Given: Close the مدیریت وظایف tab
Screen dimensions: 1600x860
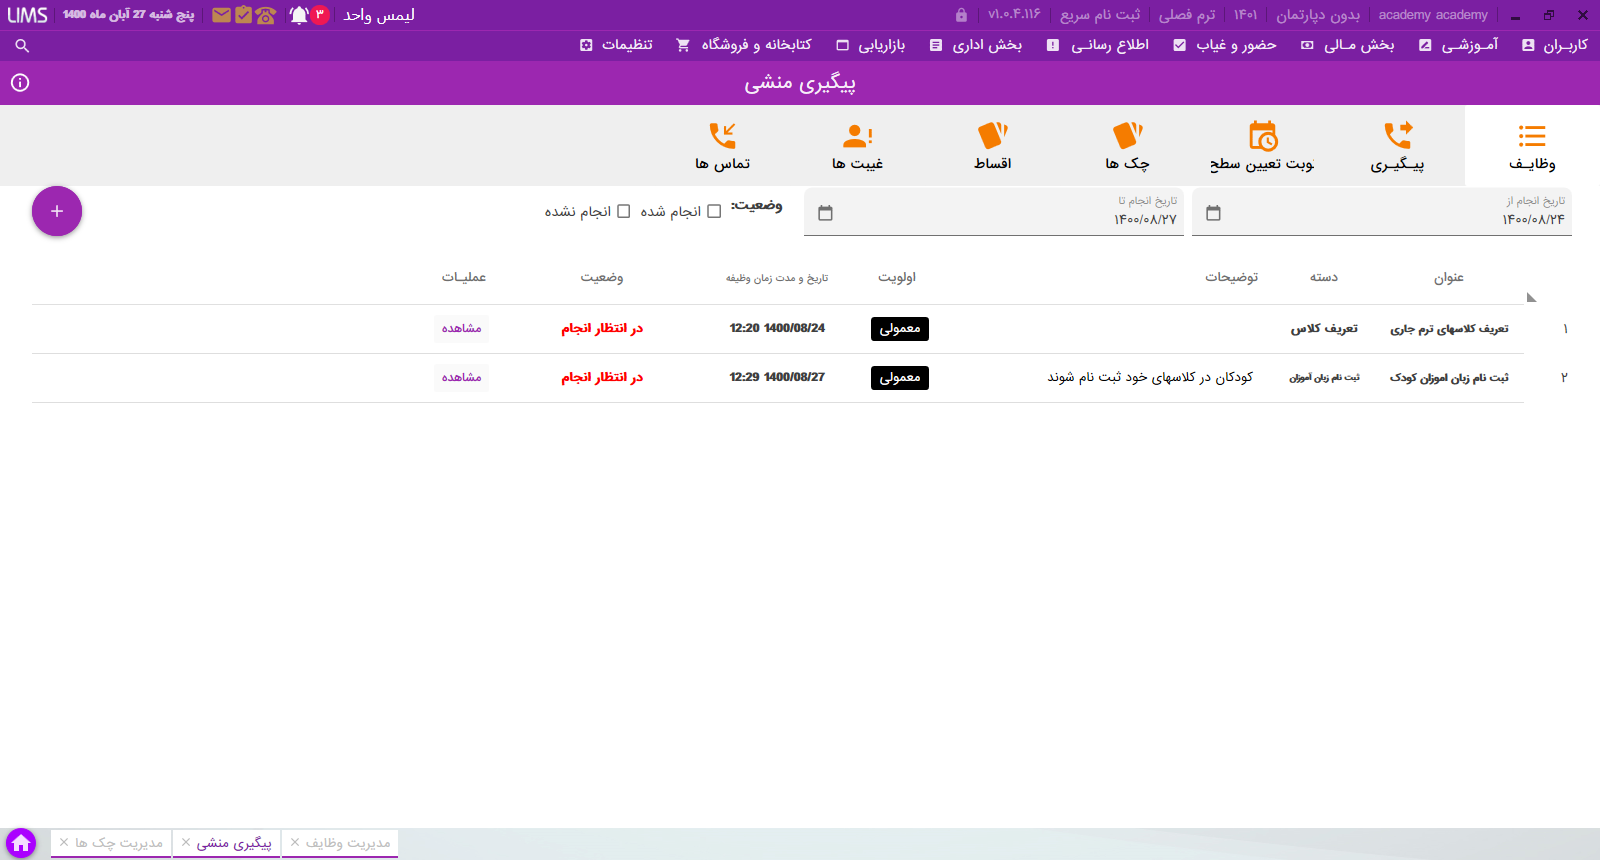Looking at the screenshot, I should 295,843.
